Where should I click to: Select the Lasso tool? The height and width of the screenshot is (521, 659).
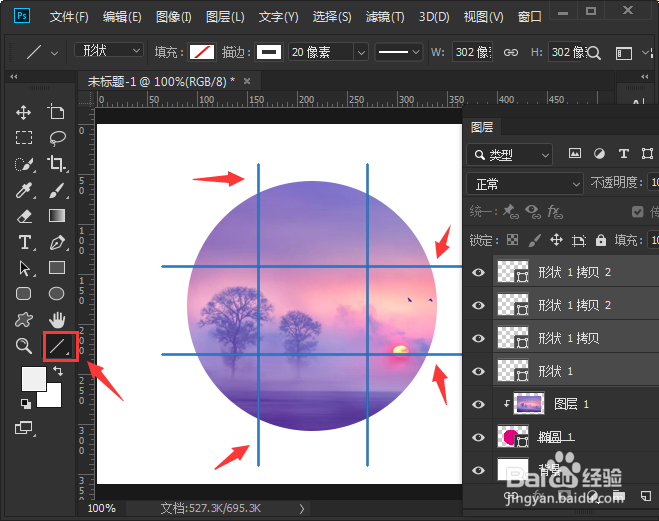(57, 138)
